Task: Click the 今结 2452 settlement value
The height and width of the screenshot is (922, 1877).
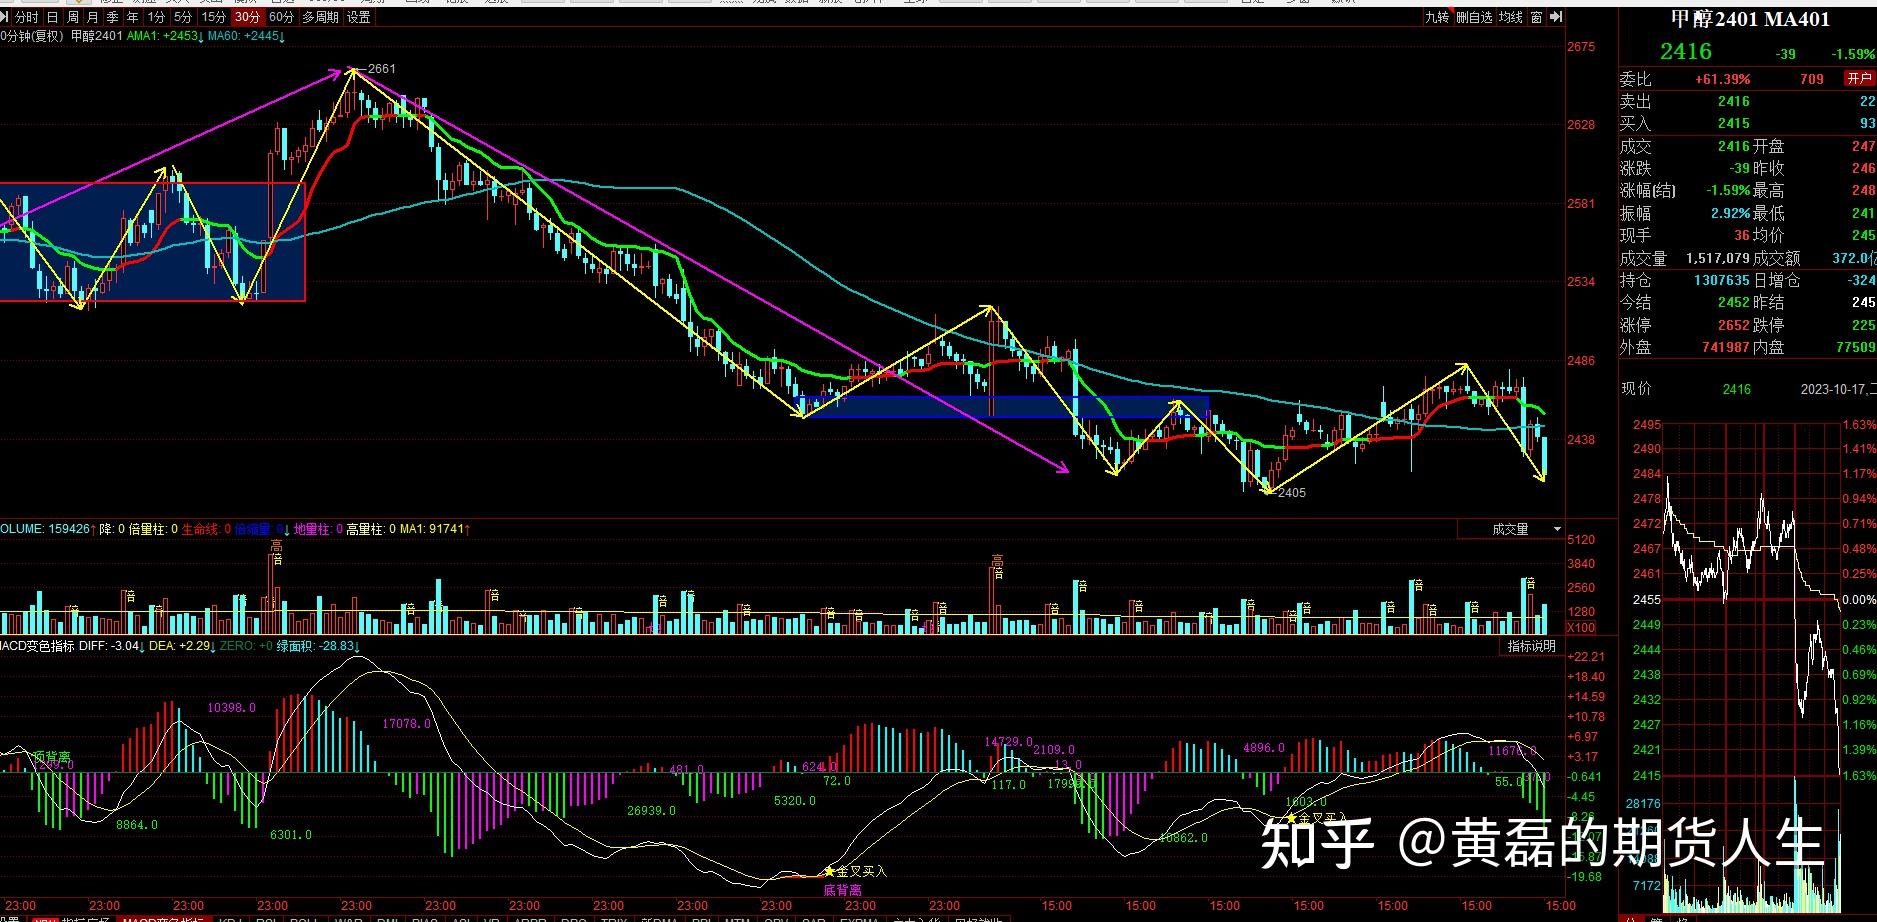Action: coord(1734,302)
